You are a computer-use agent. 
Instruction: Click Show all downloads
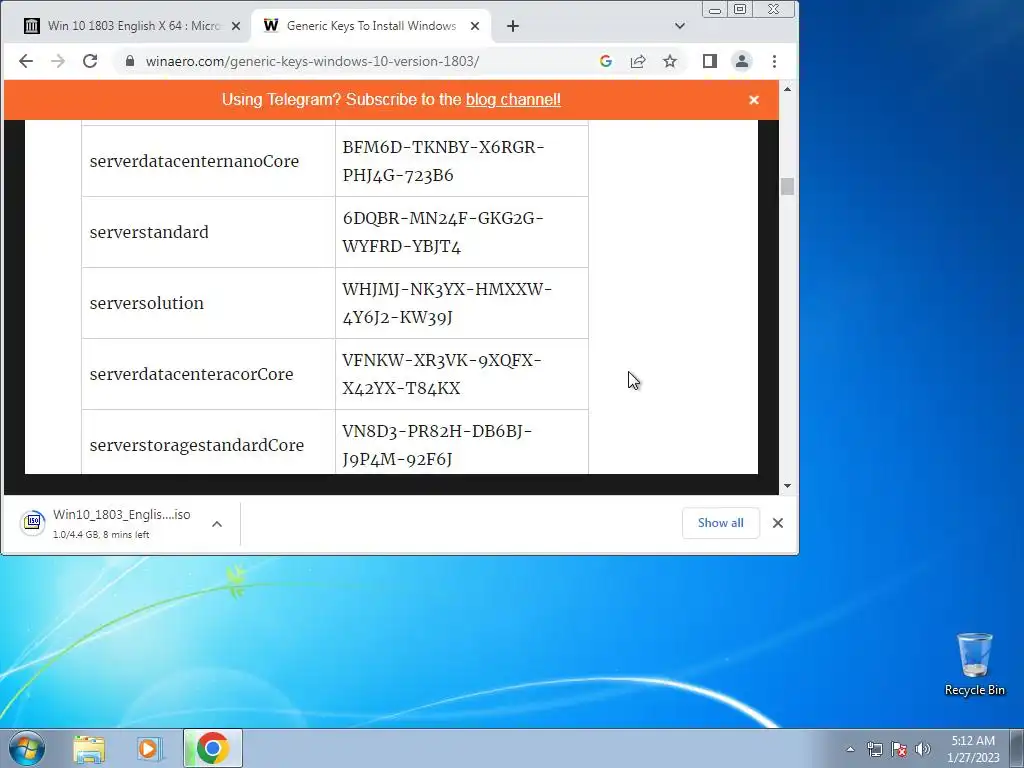click(x=720, y=523)
